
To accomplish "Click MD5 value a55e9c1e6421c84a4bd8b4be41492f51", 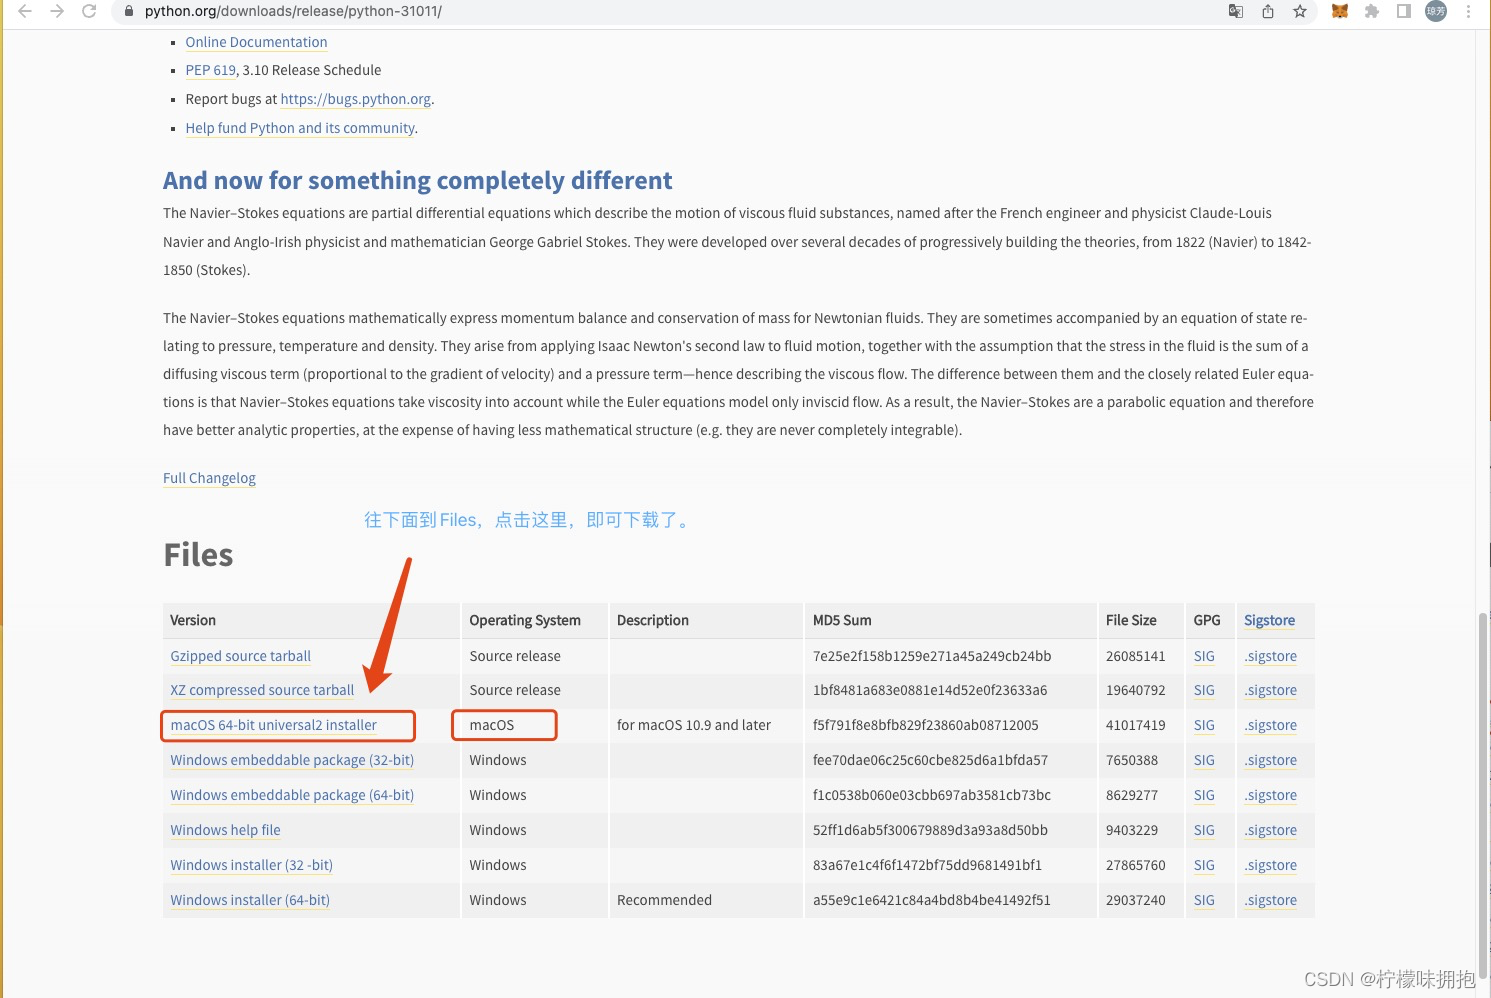I will [932, 900].
